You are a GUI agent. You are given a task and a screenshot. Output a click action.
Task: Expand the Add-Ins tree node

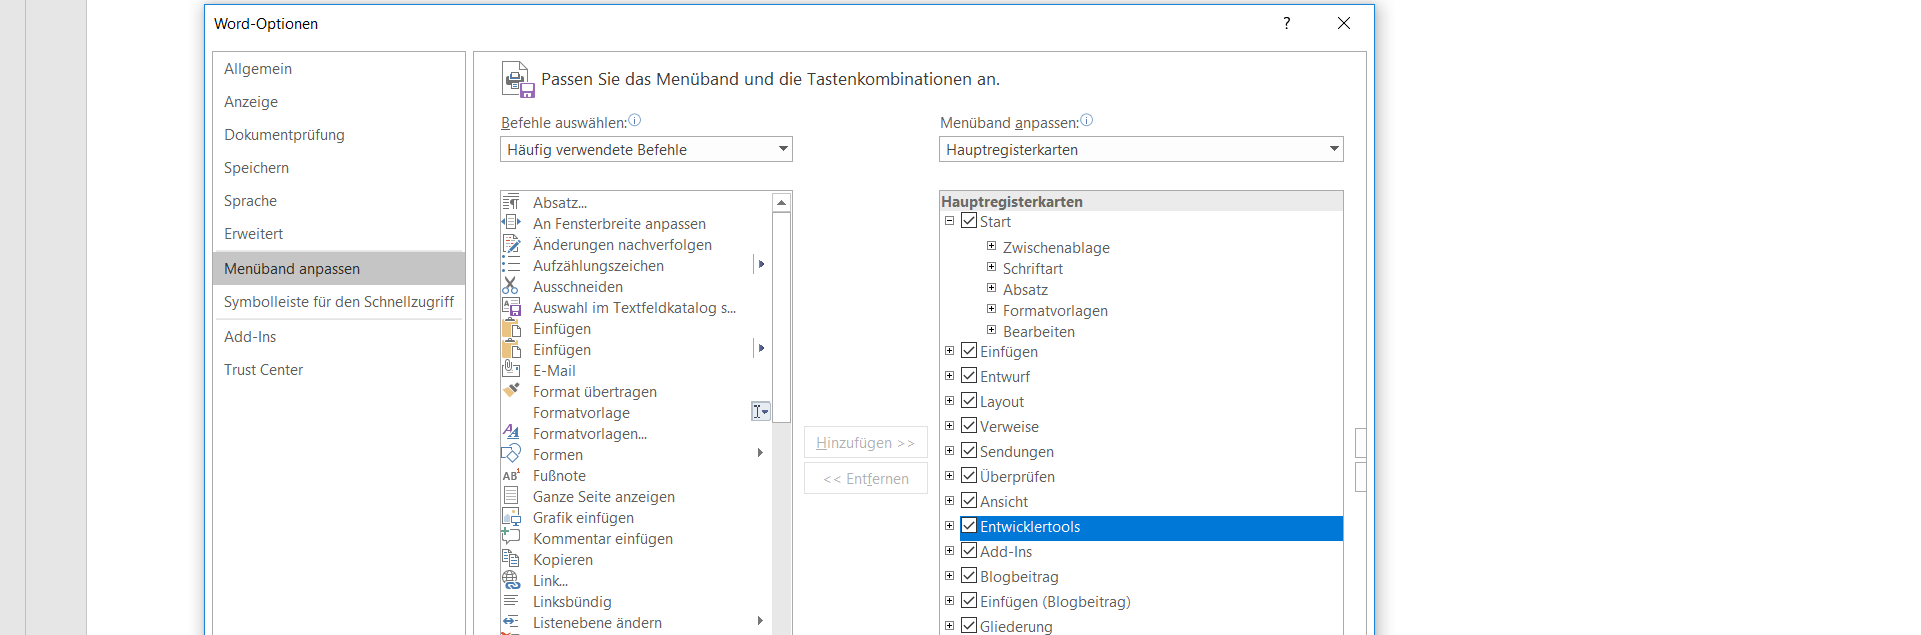(x=949, y=550)
